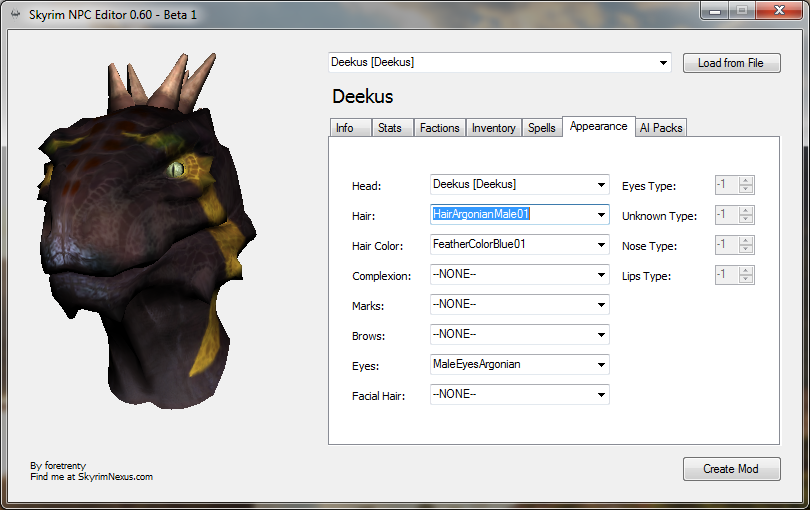Decrease Unknown Type value with down arrow
This screenshot has height=510, width=810.
click(745, 219)
